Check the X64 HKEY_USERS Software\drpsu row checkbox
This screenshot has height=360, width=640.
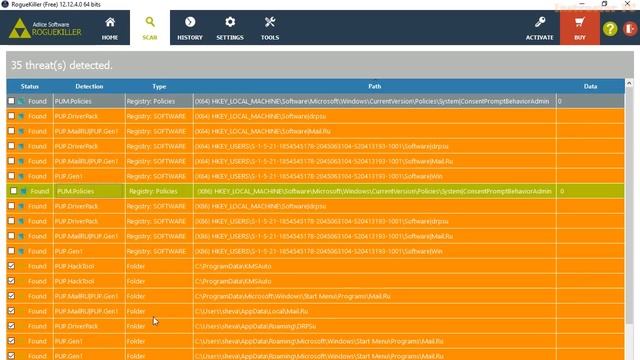click(11, 146)
